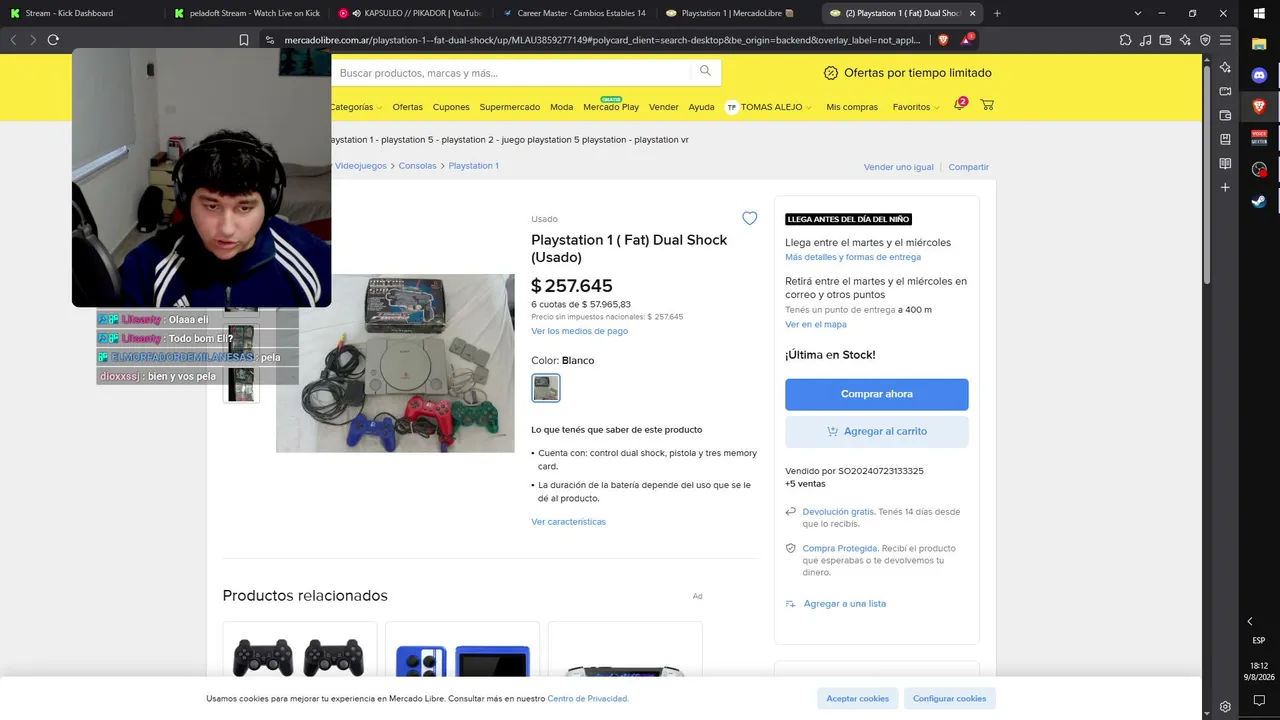Viewport: 1280px width, 720px height.
Task: Open Ver los medios de pago link
Action: click(580, 331)
